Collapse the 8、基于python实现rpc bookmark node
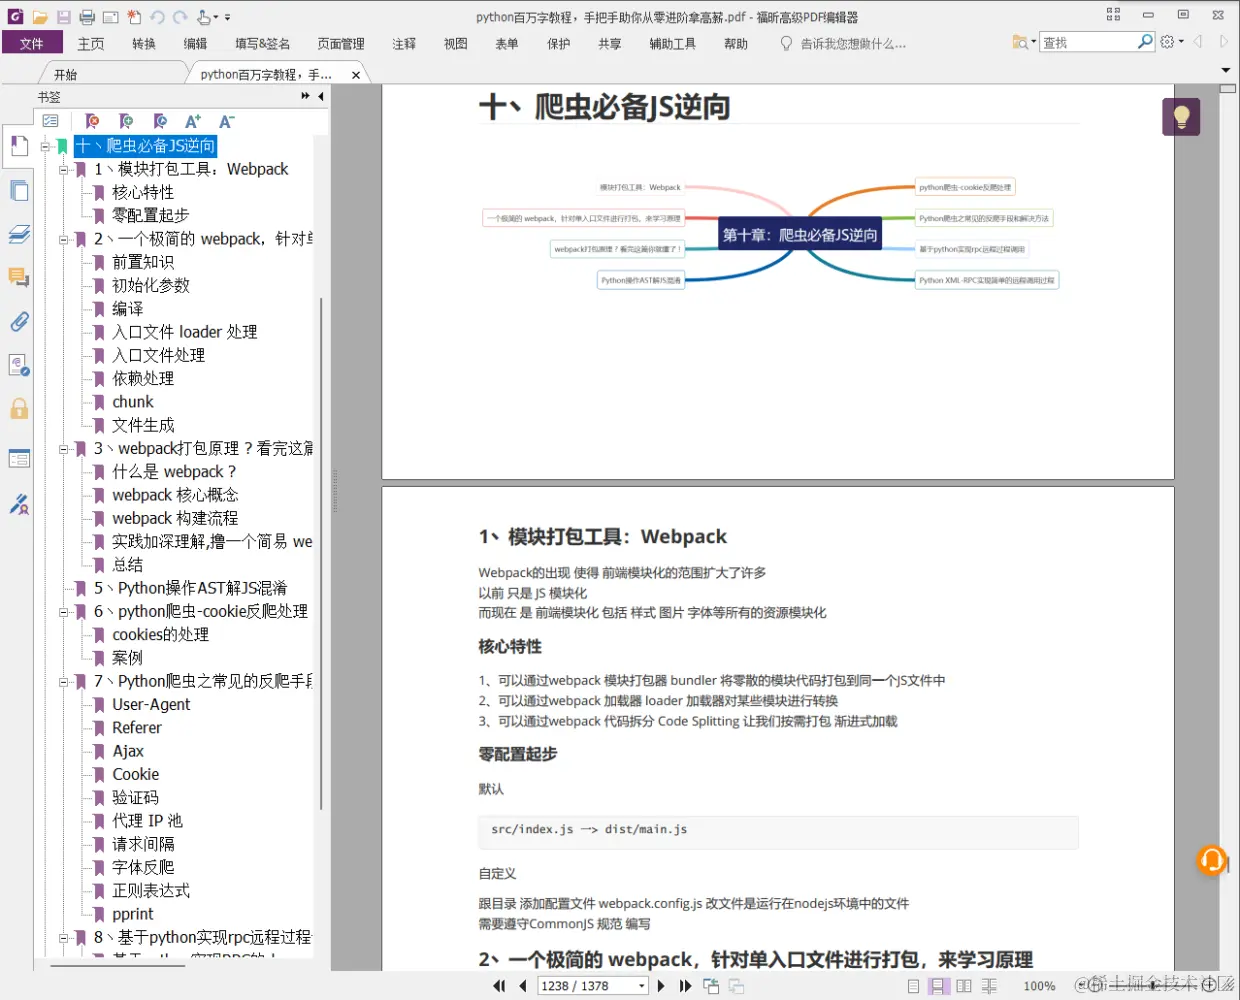 coord(63,938)
